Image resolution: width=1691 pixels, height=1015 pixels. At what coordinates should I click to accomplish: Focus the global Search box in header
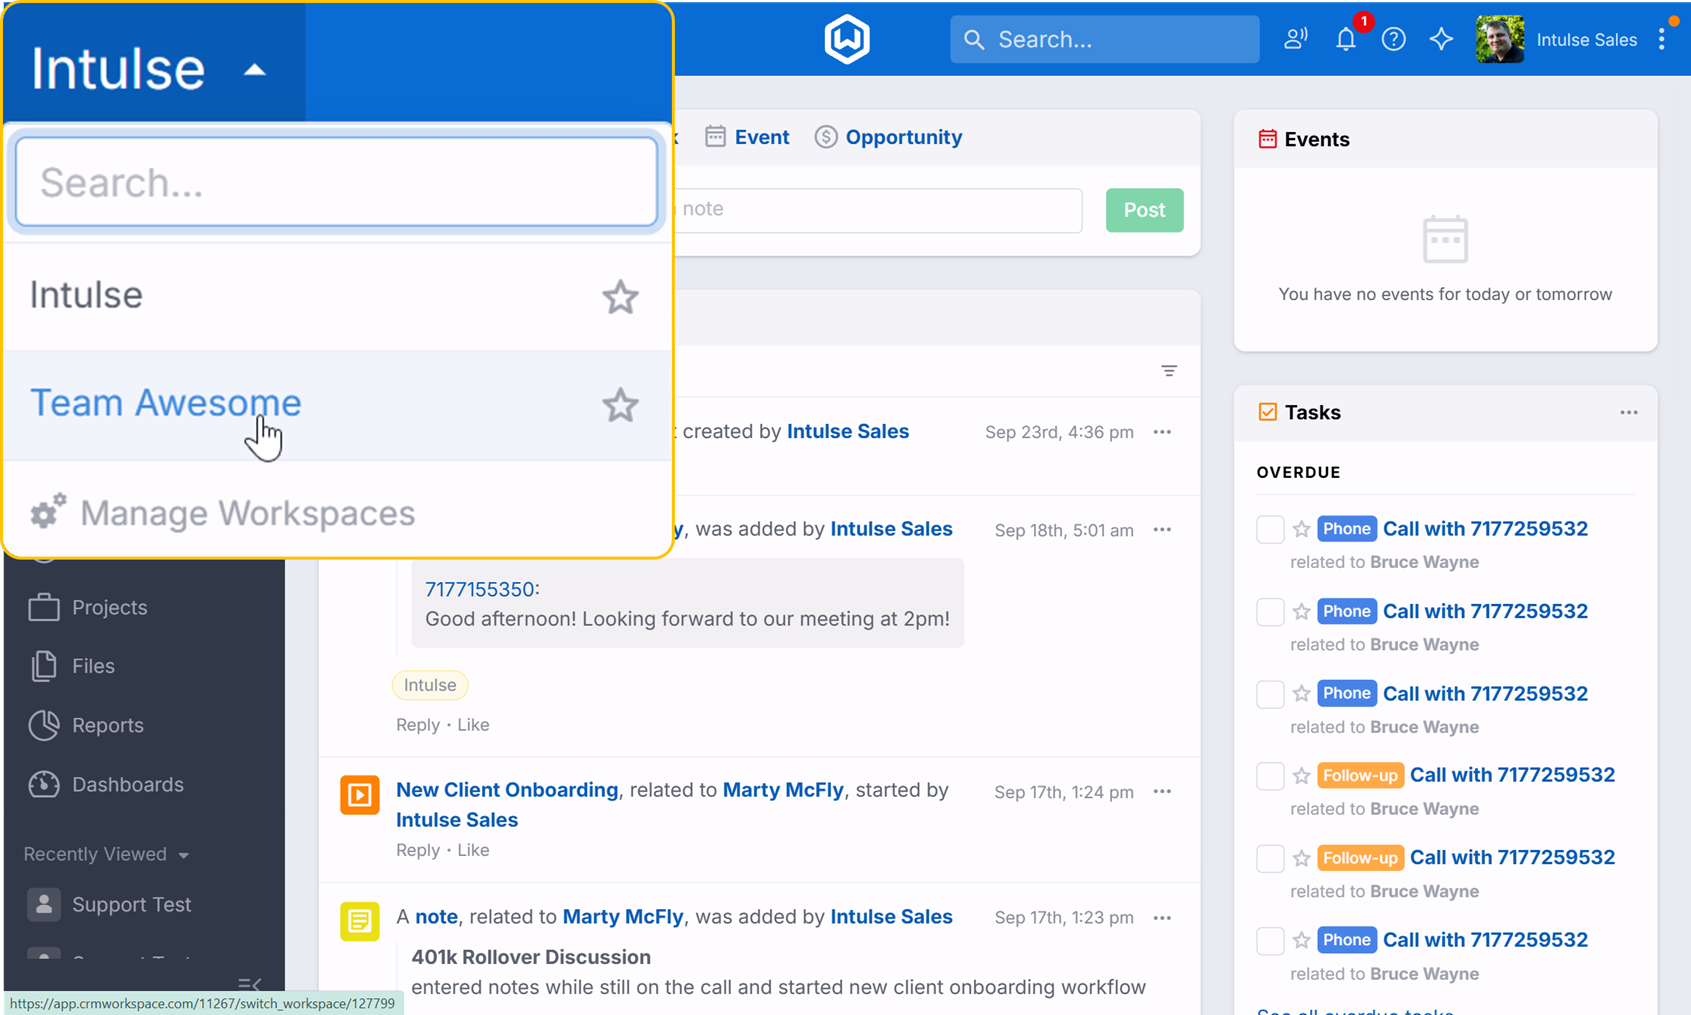coord(1105,39)
